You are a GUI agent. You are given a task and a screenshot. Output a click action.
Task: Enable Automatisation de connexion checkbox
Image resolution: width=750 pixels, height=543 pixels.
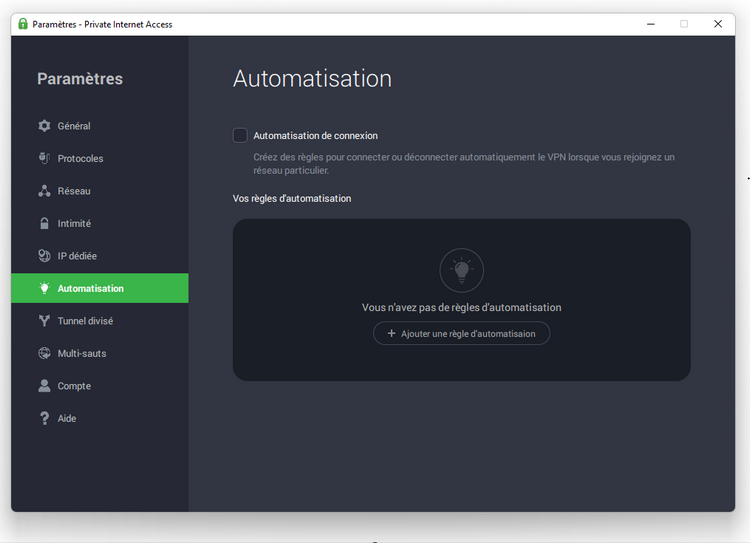click(x=240, y=135)
